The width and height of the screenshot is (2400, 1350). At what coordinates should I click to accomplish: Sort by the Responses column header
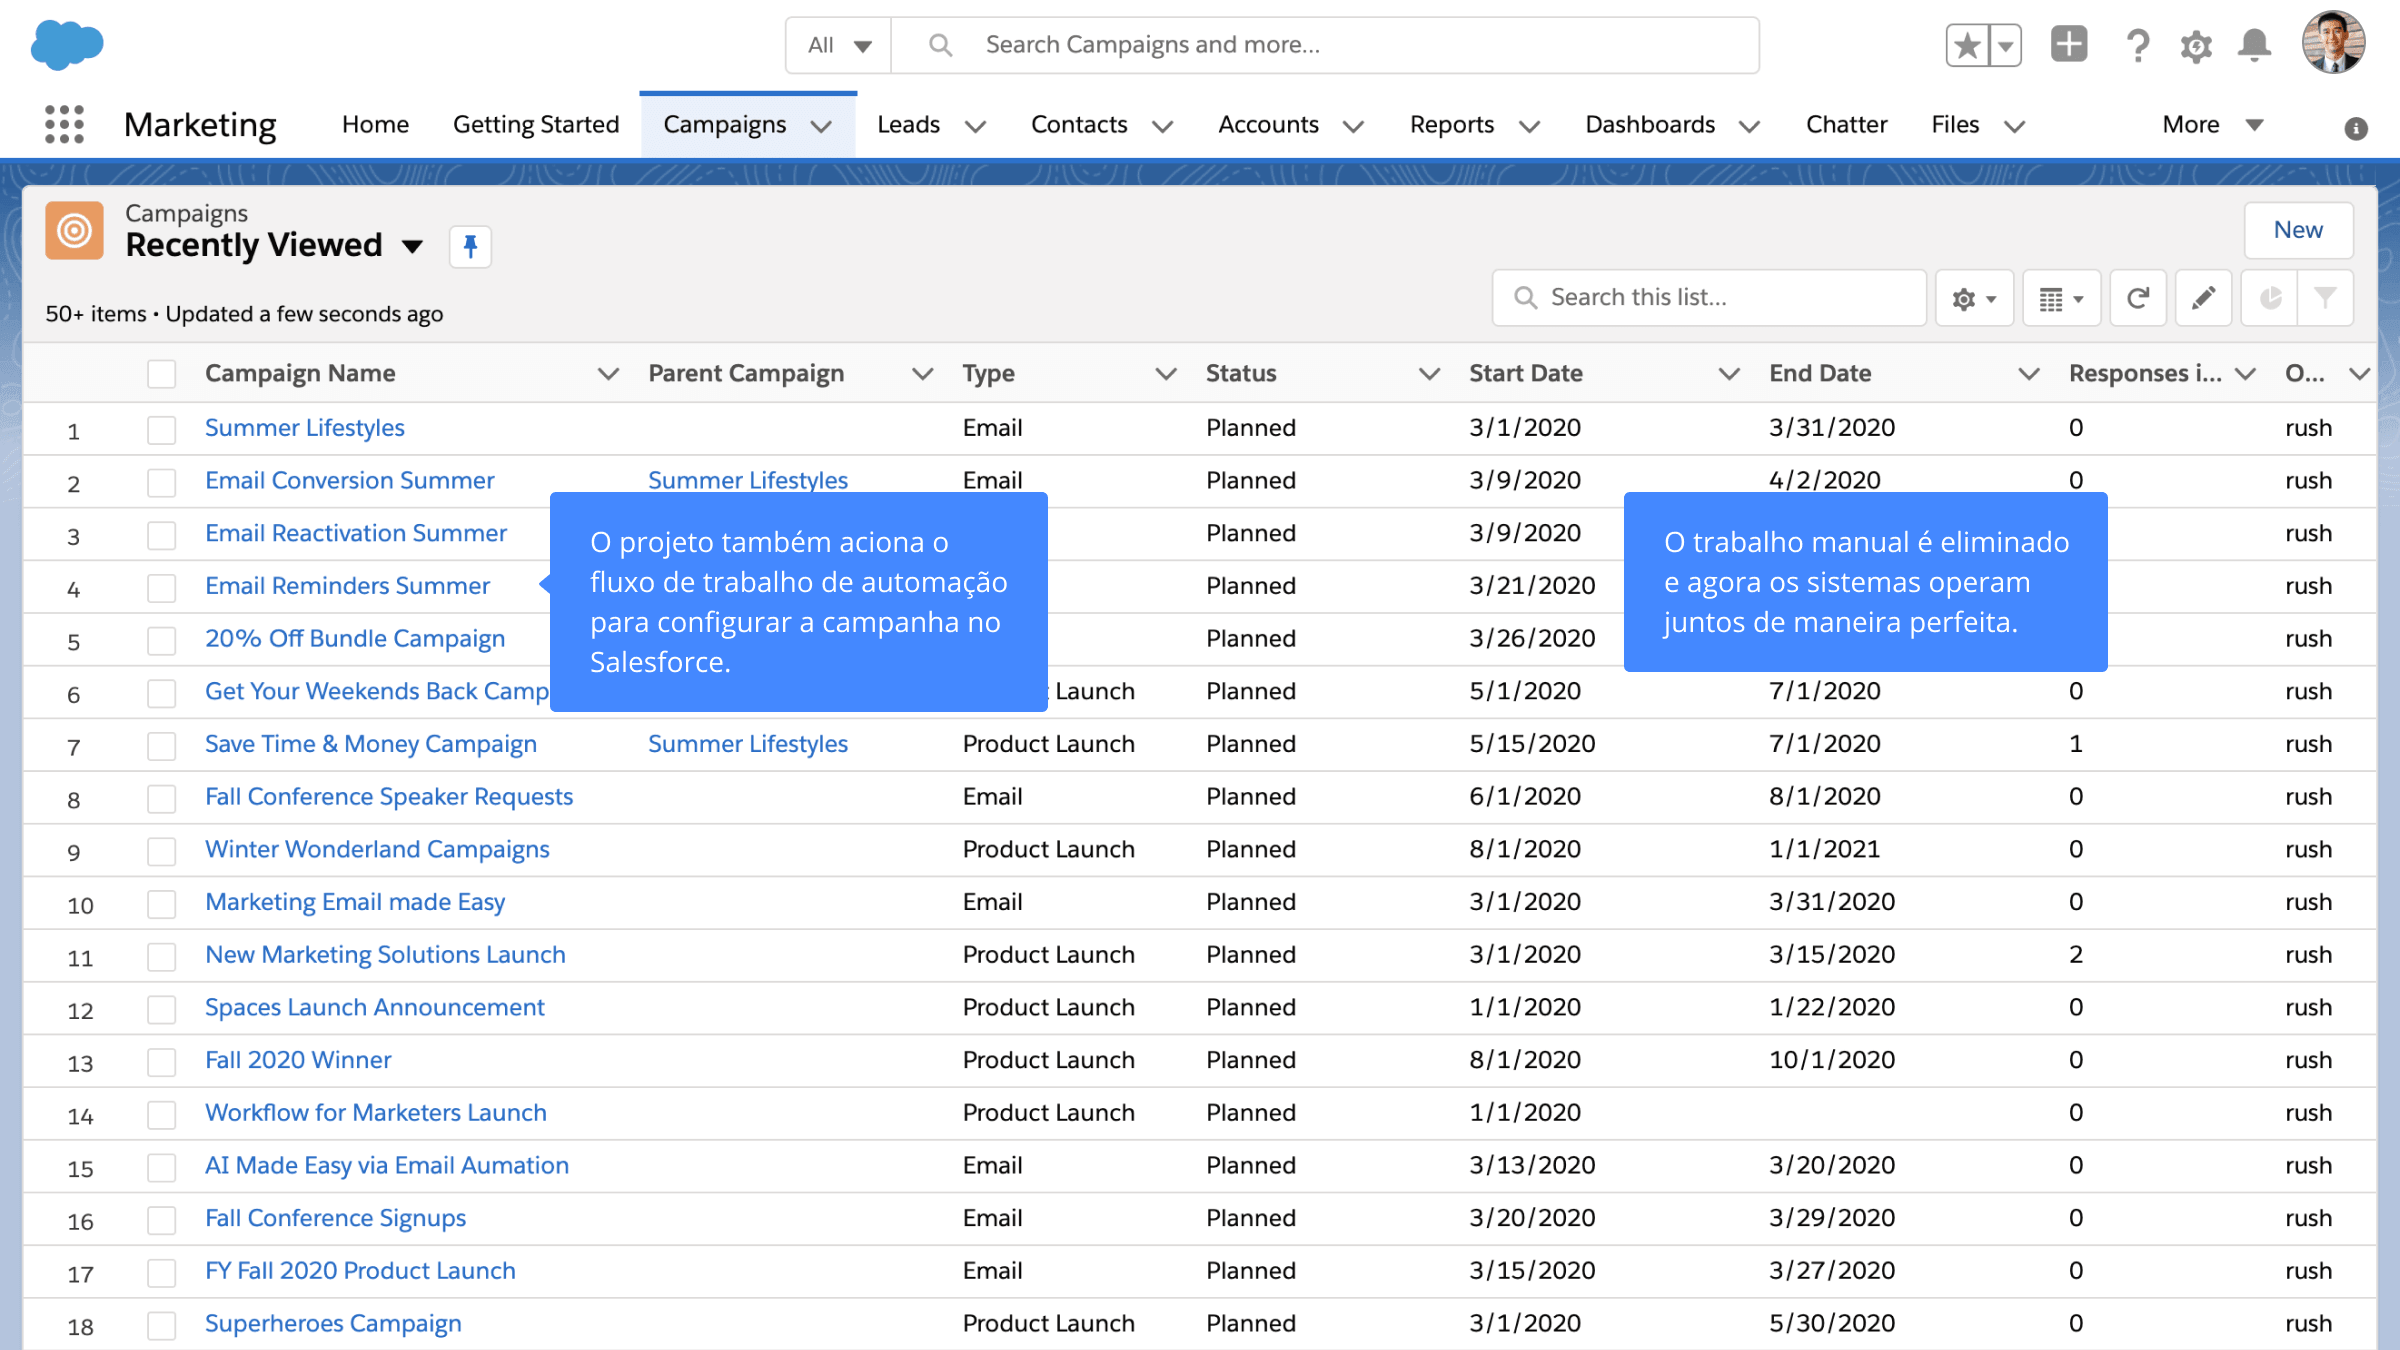pyautogui.click(x=2145, y=374)
